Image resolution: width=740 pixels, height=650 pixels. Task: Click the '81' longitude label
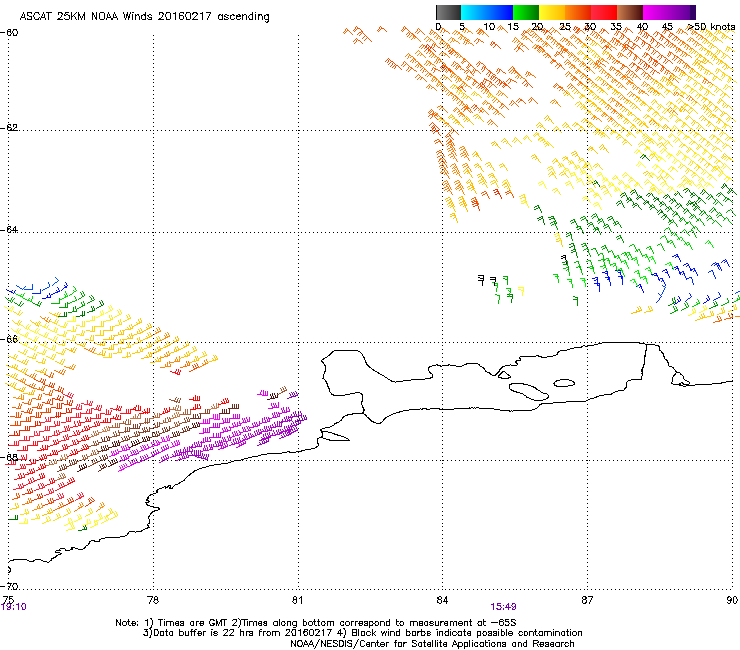[x=297, y=600]
